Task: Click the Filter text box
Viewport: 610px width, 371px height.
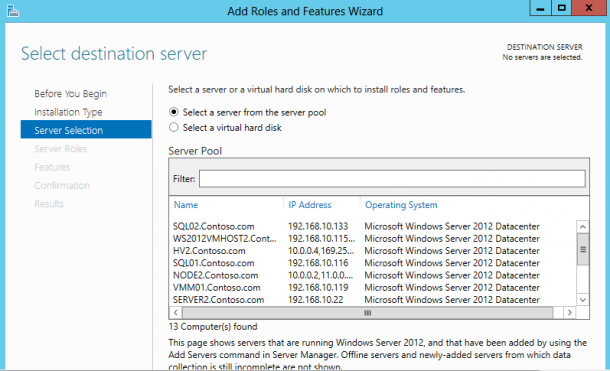Action: [392, 179]
